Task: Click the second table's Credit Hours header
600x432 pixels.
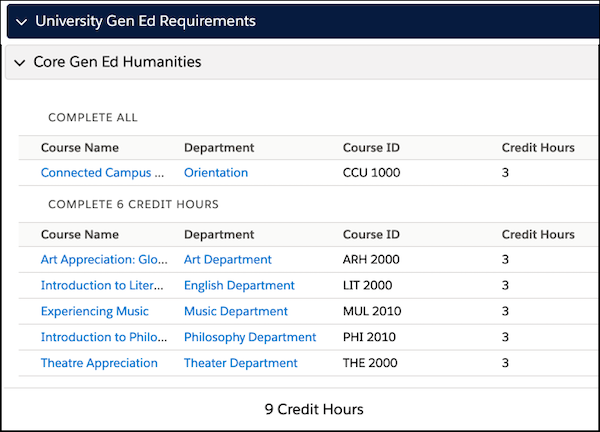Action: click(x=538, y=234)
